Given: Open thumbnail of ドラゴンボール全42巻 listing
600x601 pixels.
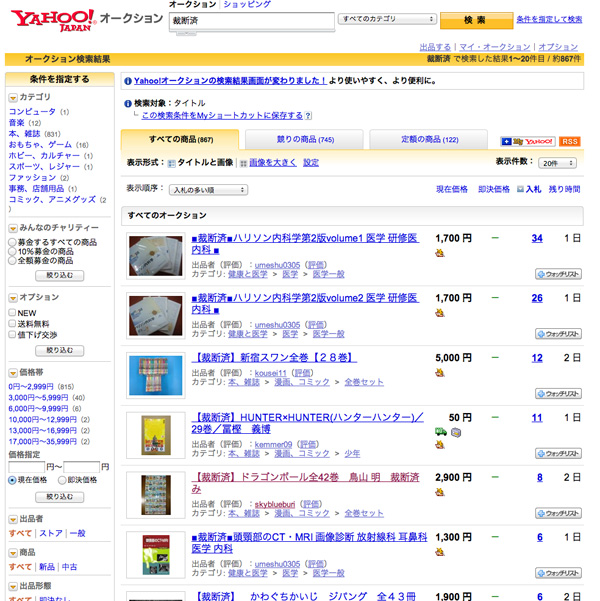Looking at the screenshot, I should click(x=156, y=495).
